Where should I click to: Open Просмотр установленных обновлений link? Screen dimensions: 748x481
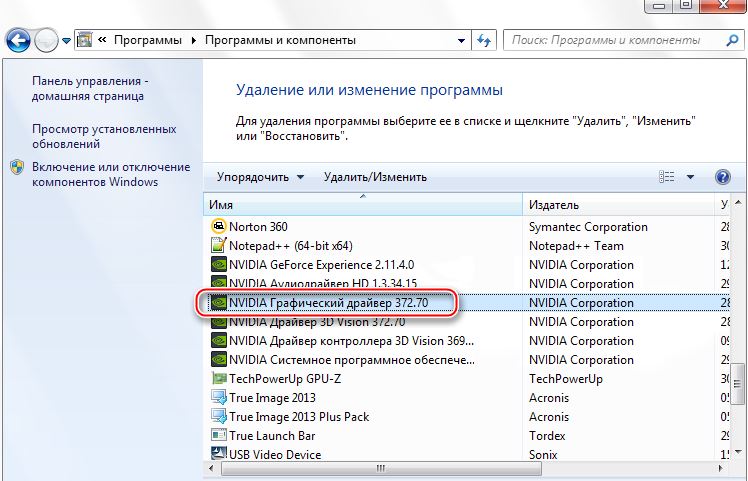coord(104,136)
